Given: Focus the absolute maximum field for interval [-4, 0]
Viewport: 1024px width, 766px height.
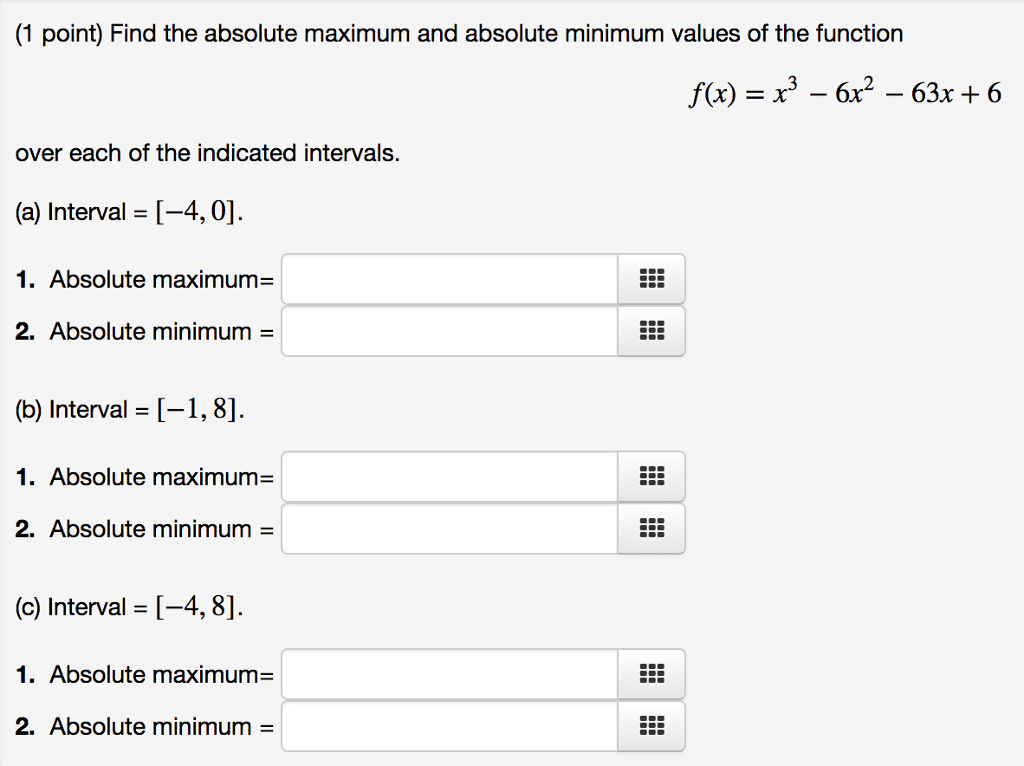Looking at the screenshot, I should point(450,279).
